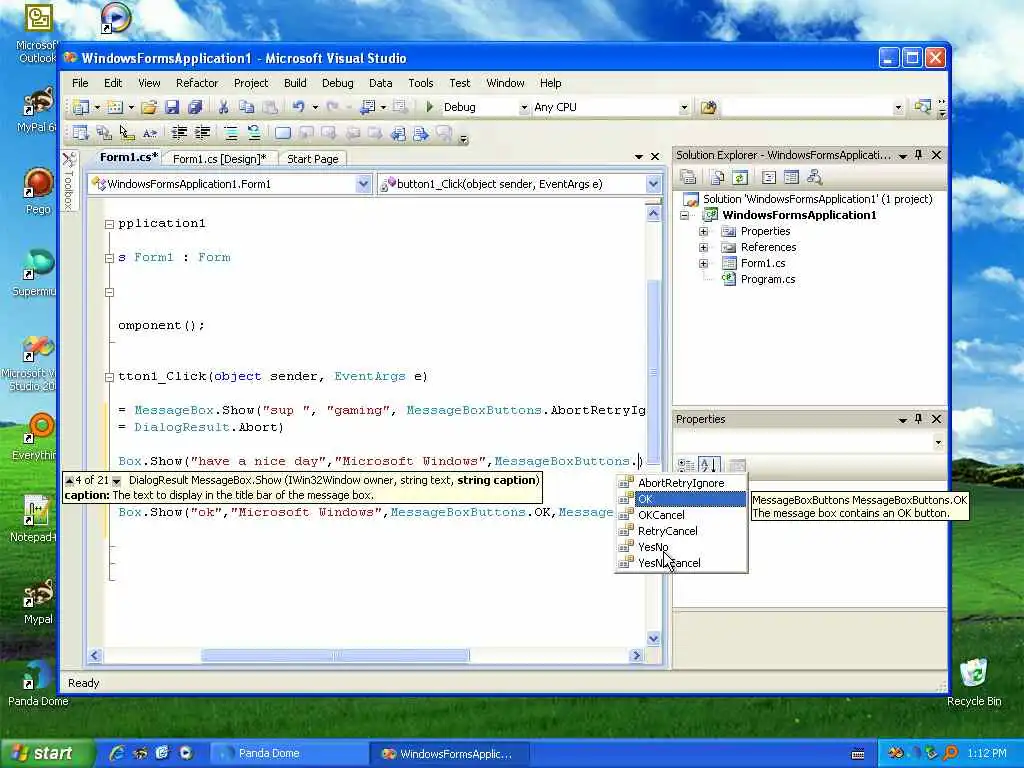The width and height of the screenshot is (1024, 768).
Task: Select RetryCancel in the IntelliSense list
Action: [681, 531]
